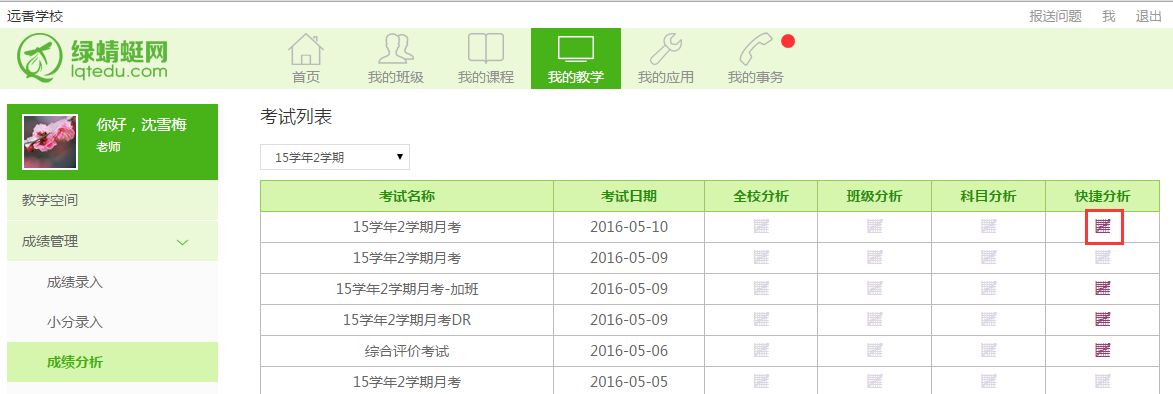This screenshot has width=1173, height=394.
Task: Go to 我的班级 navigation tab
Action: (396, 58)
